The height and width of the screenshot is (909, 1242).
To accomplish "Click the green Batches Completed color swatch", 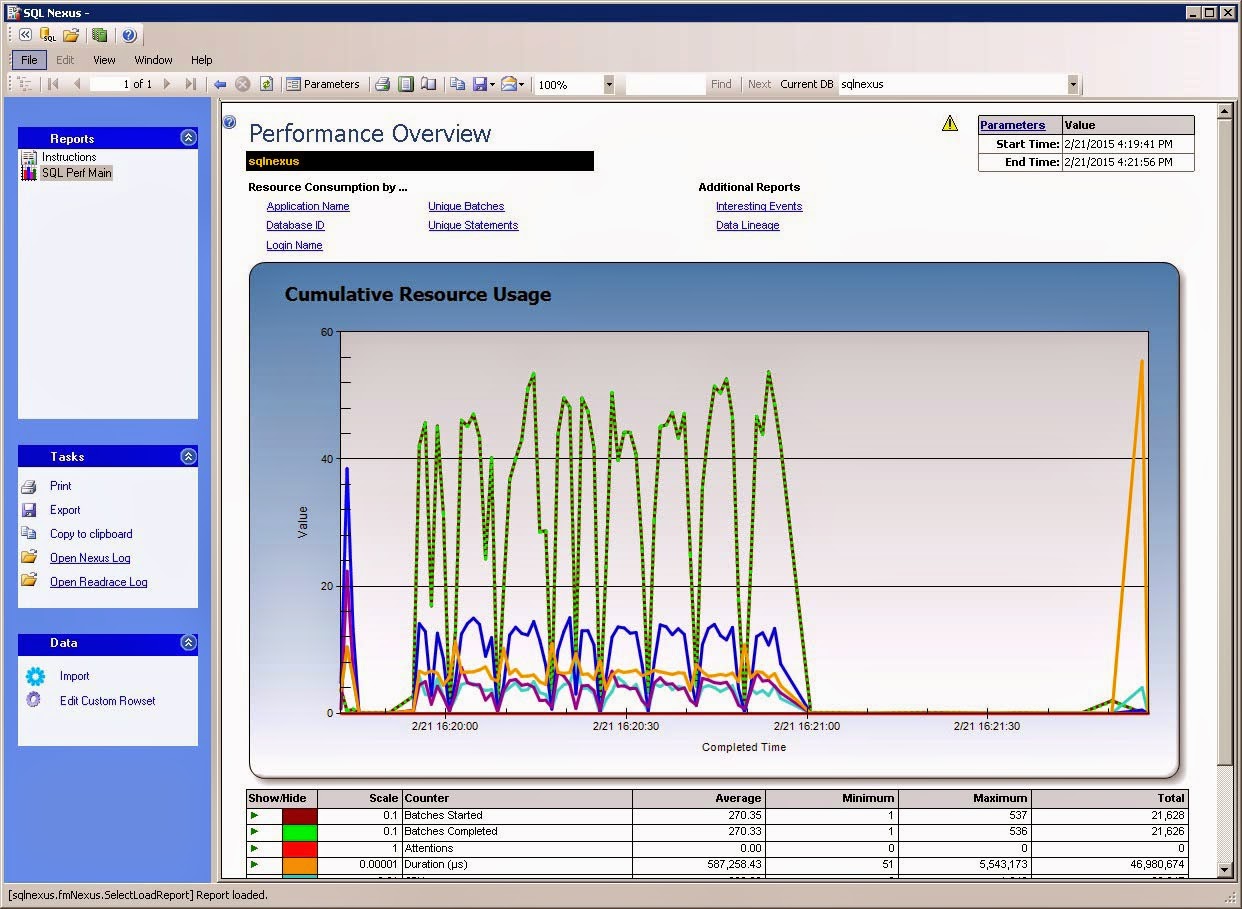I will click(300, 832).
